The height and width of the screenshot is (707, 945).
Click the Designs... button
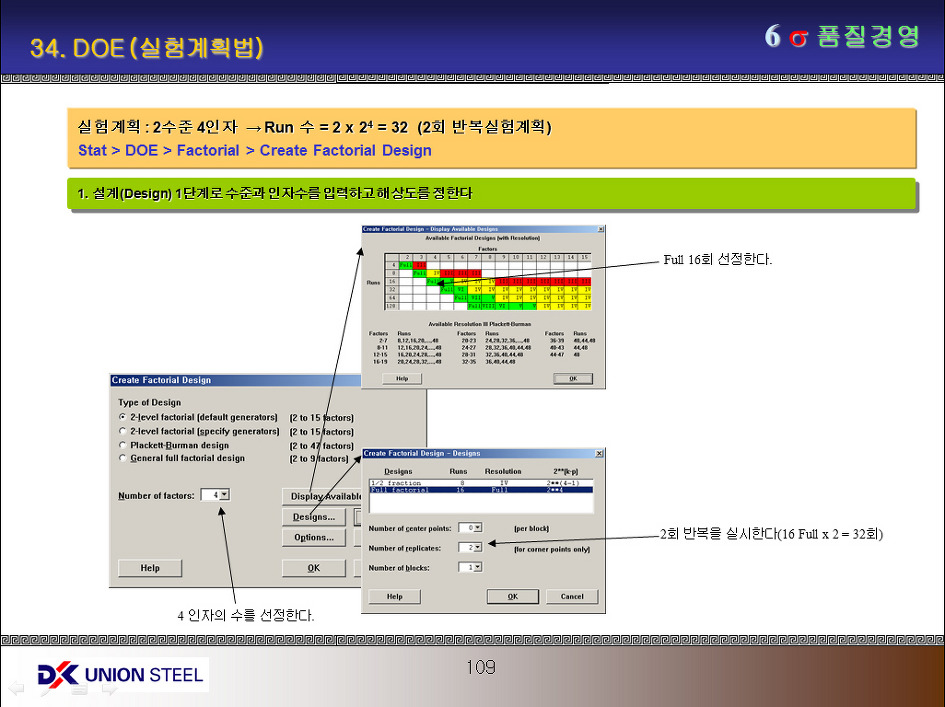click(313, 517)
